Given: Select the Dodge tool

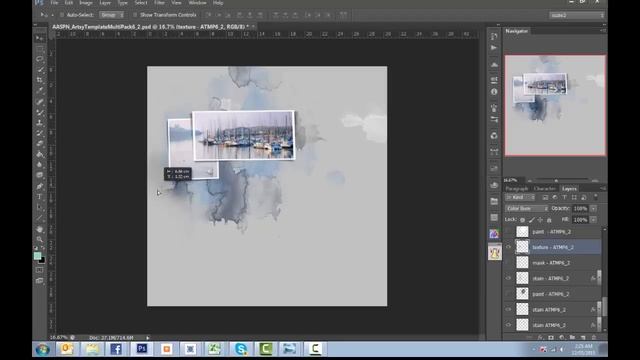Looking at the screenshot, I should tap(40, 175).
